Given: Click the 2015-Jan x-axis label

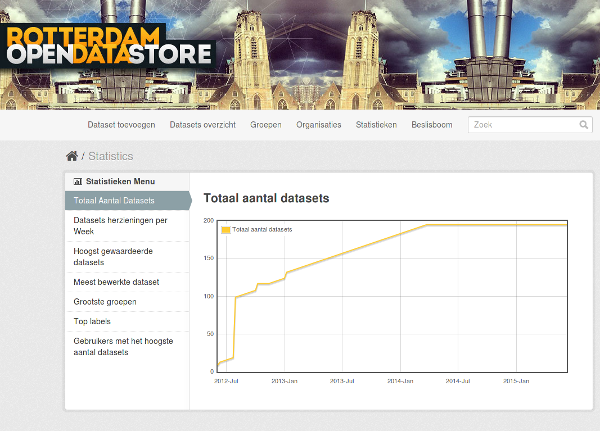Looking at the screenshot, I should (x=516, y=381).
